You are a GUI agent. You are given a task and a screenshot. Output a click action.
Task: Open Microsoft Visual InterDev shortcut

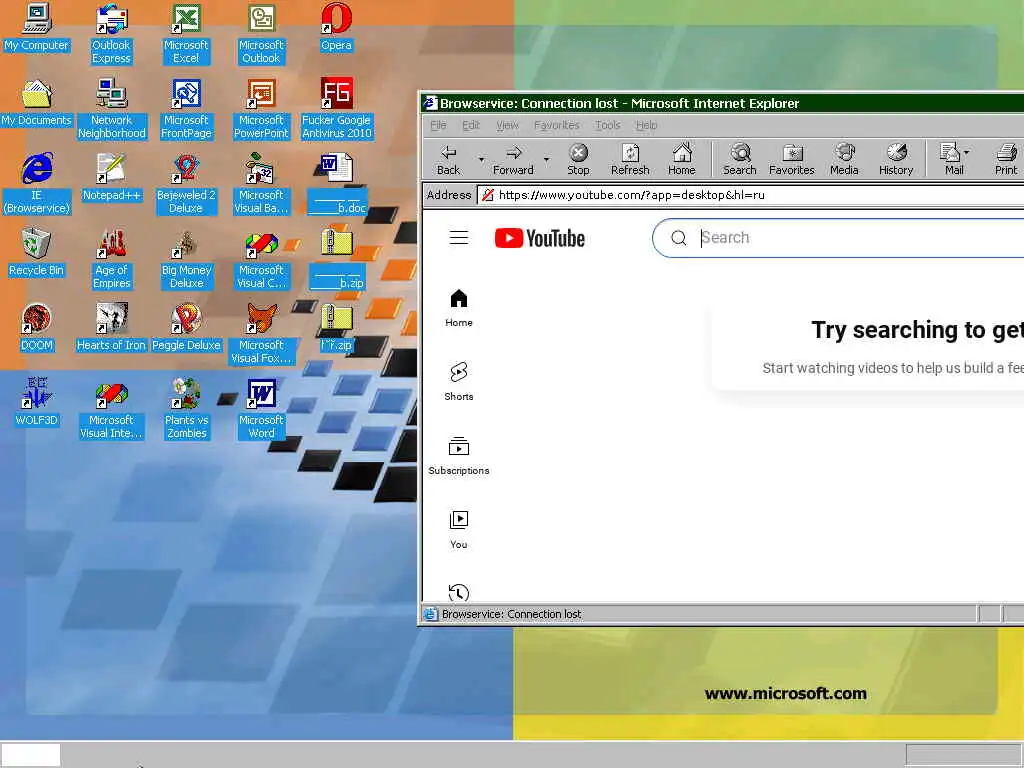click(111, 409)
